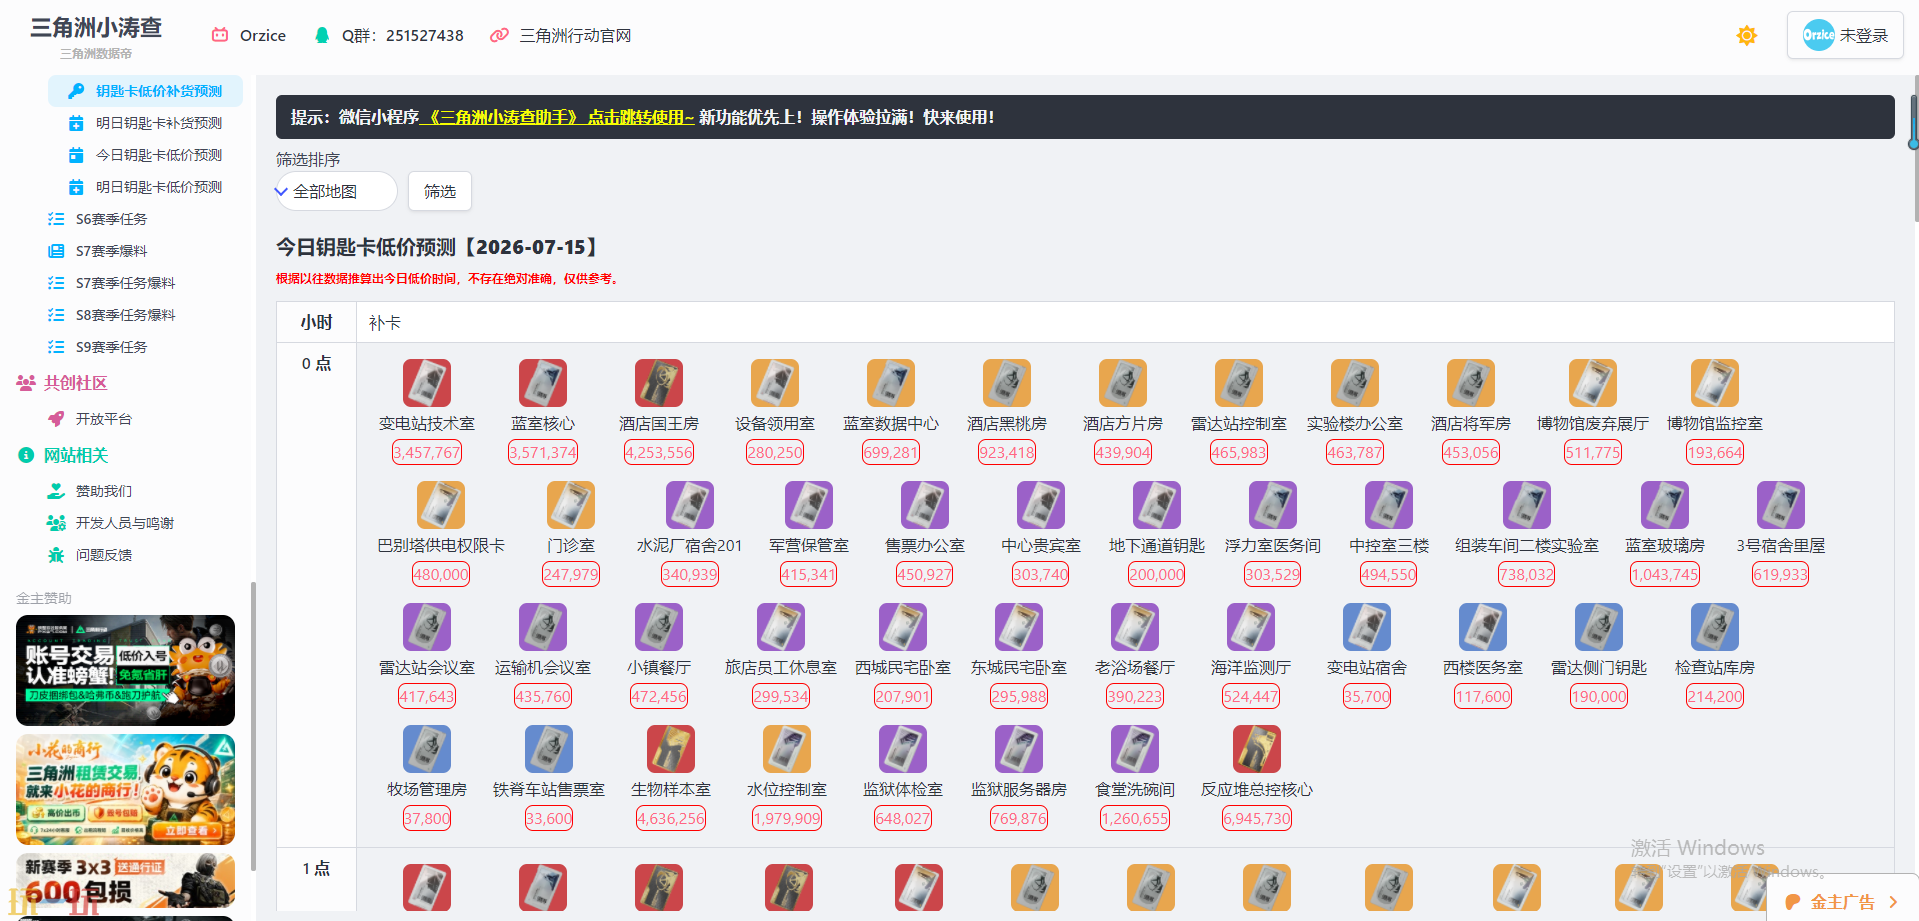Click the 中心贵宾室 key card icon
The height and width of the screenshot is (921, 1919).
1041,505
